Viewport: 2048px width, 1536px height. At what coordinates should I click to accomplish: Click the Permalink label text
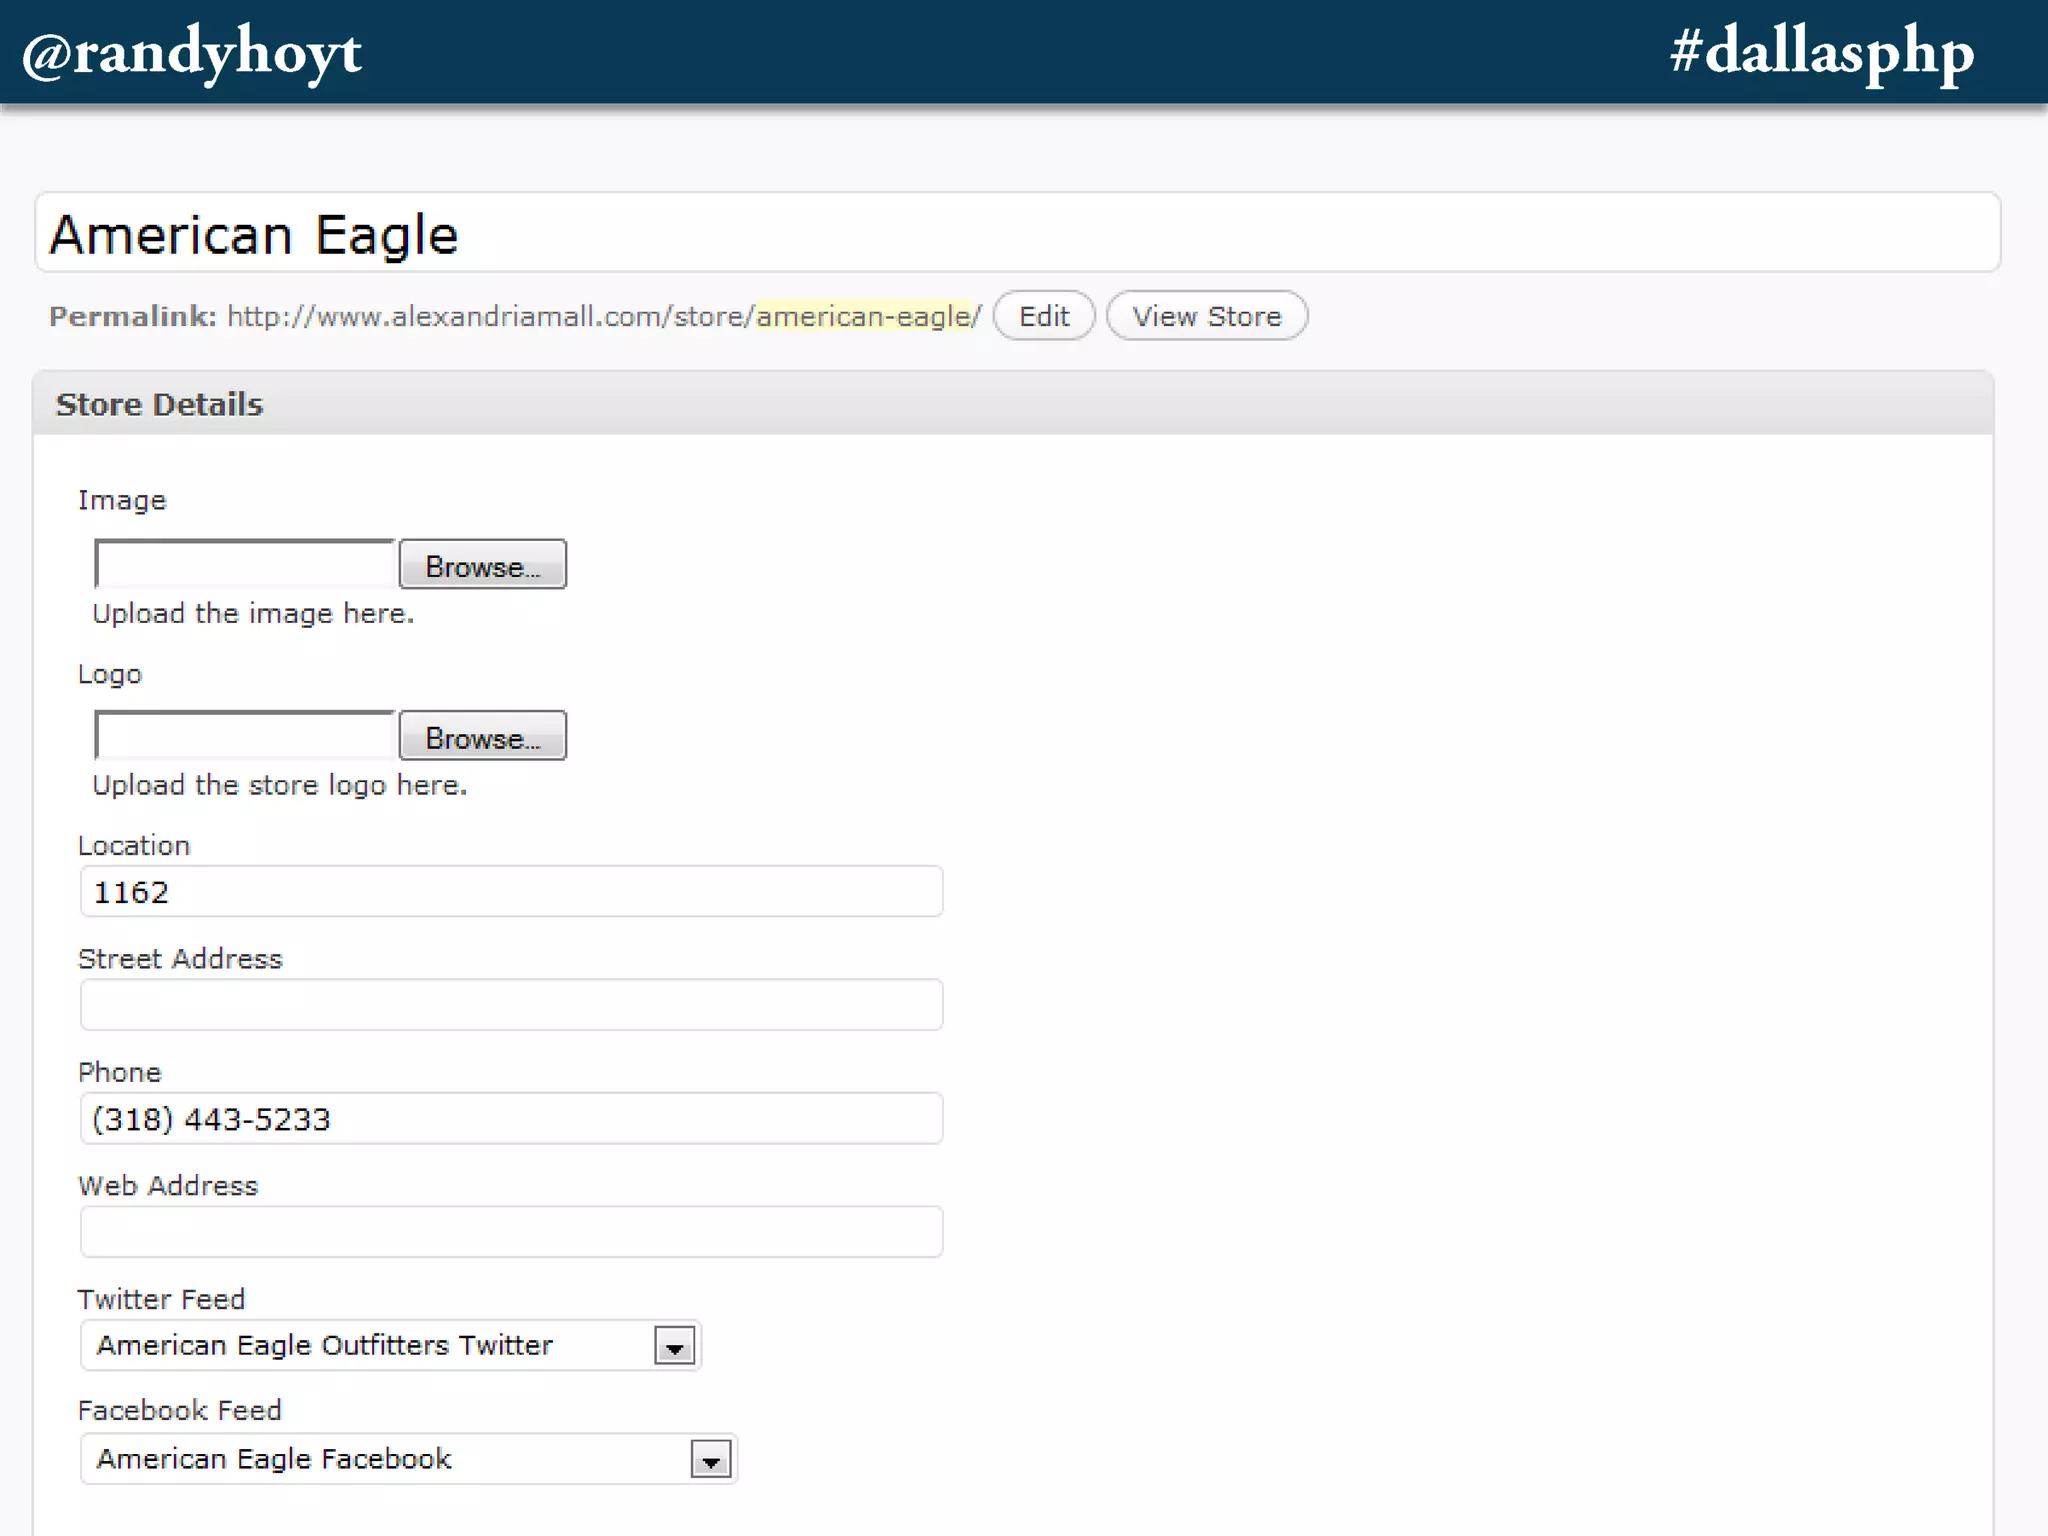pyautogui.click(x=132, y=317)
